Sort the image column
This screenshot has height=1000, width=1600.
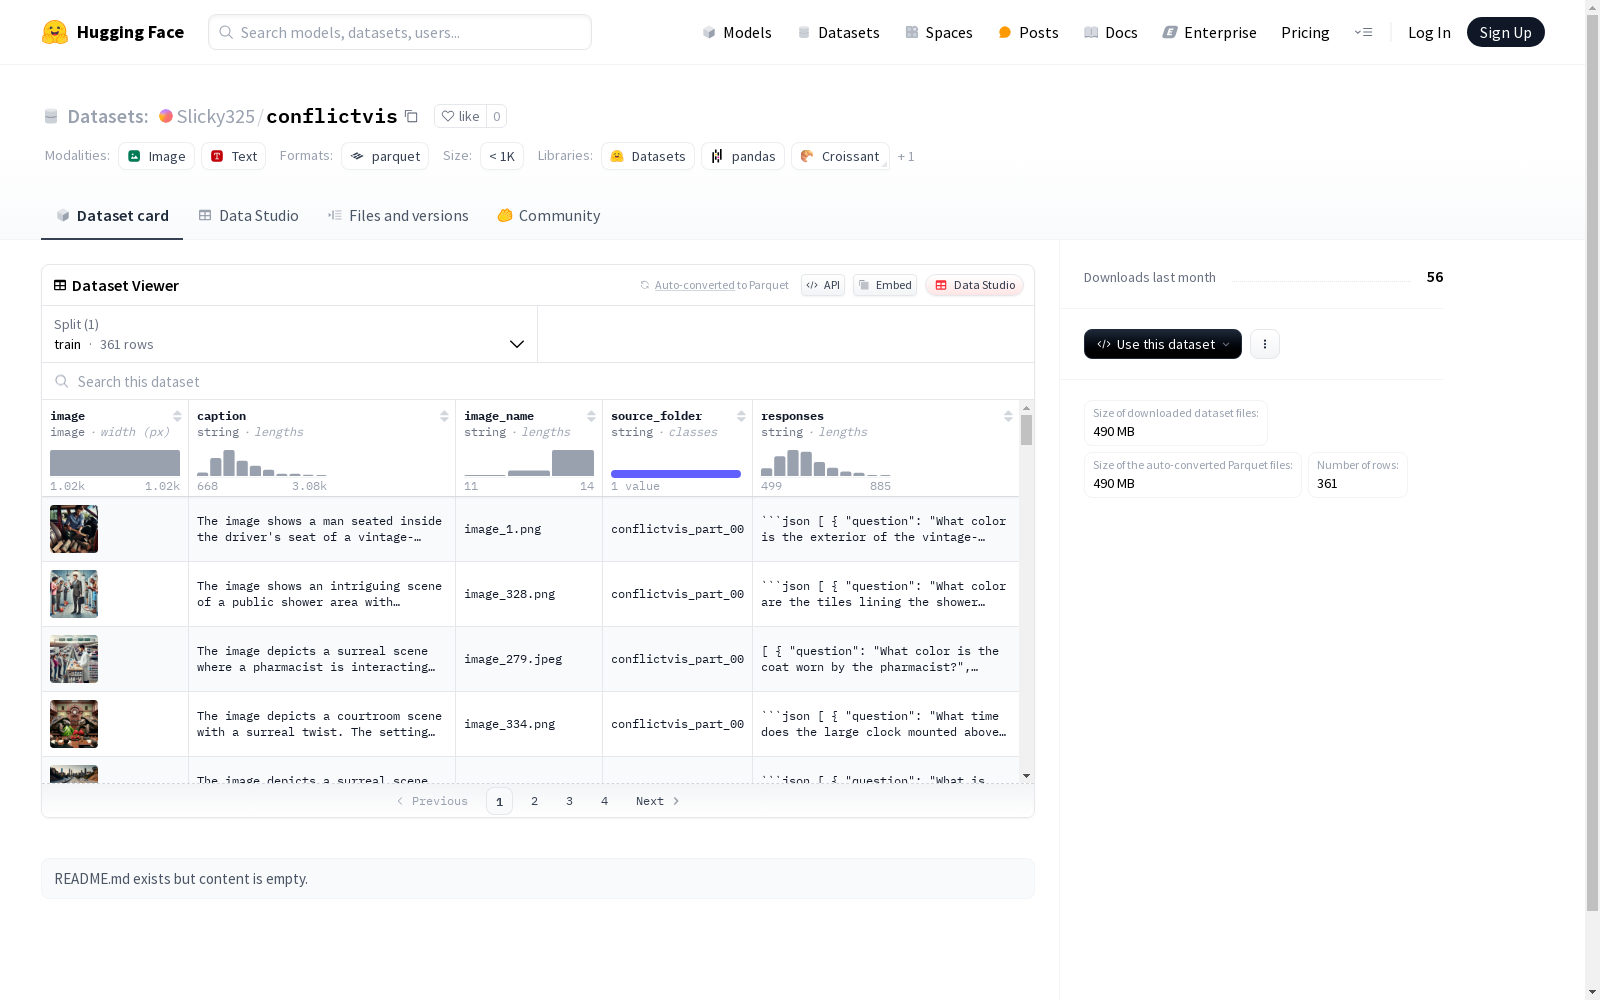click(177, 416)
